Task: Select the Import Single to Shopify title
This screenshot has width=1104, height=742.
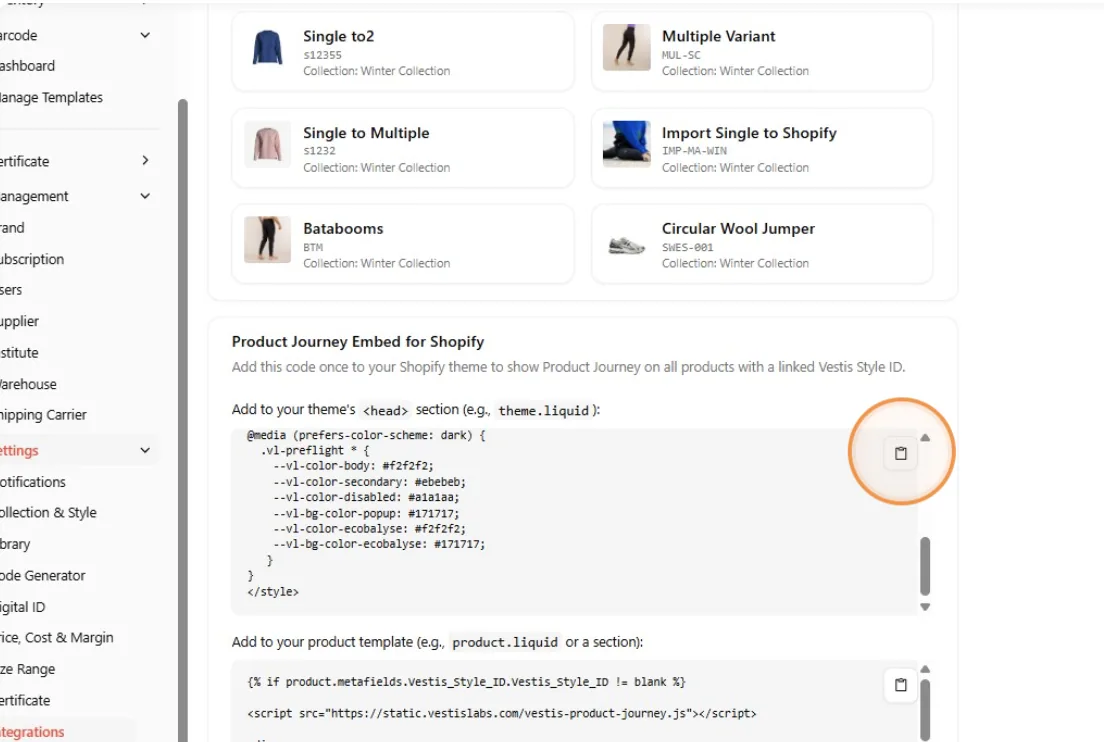Action: point(749,132)
